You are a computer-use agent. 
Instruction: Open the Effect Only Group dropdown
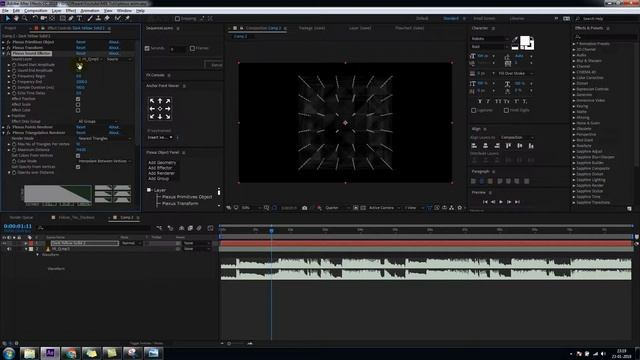tap(97, 122)
